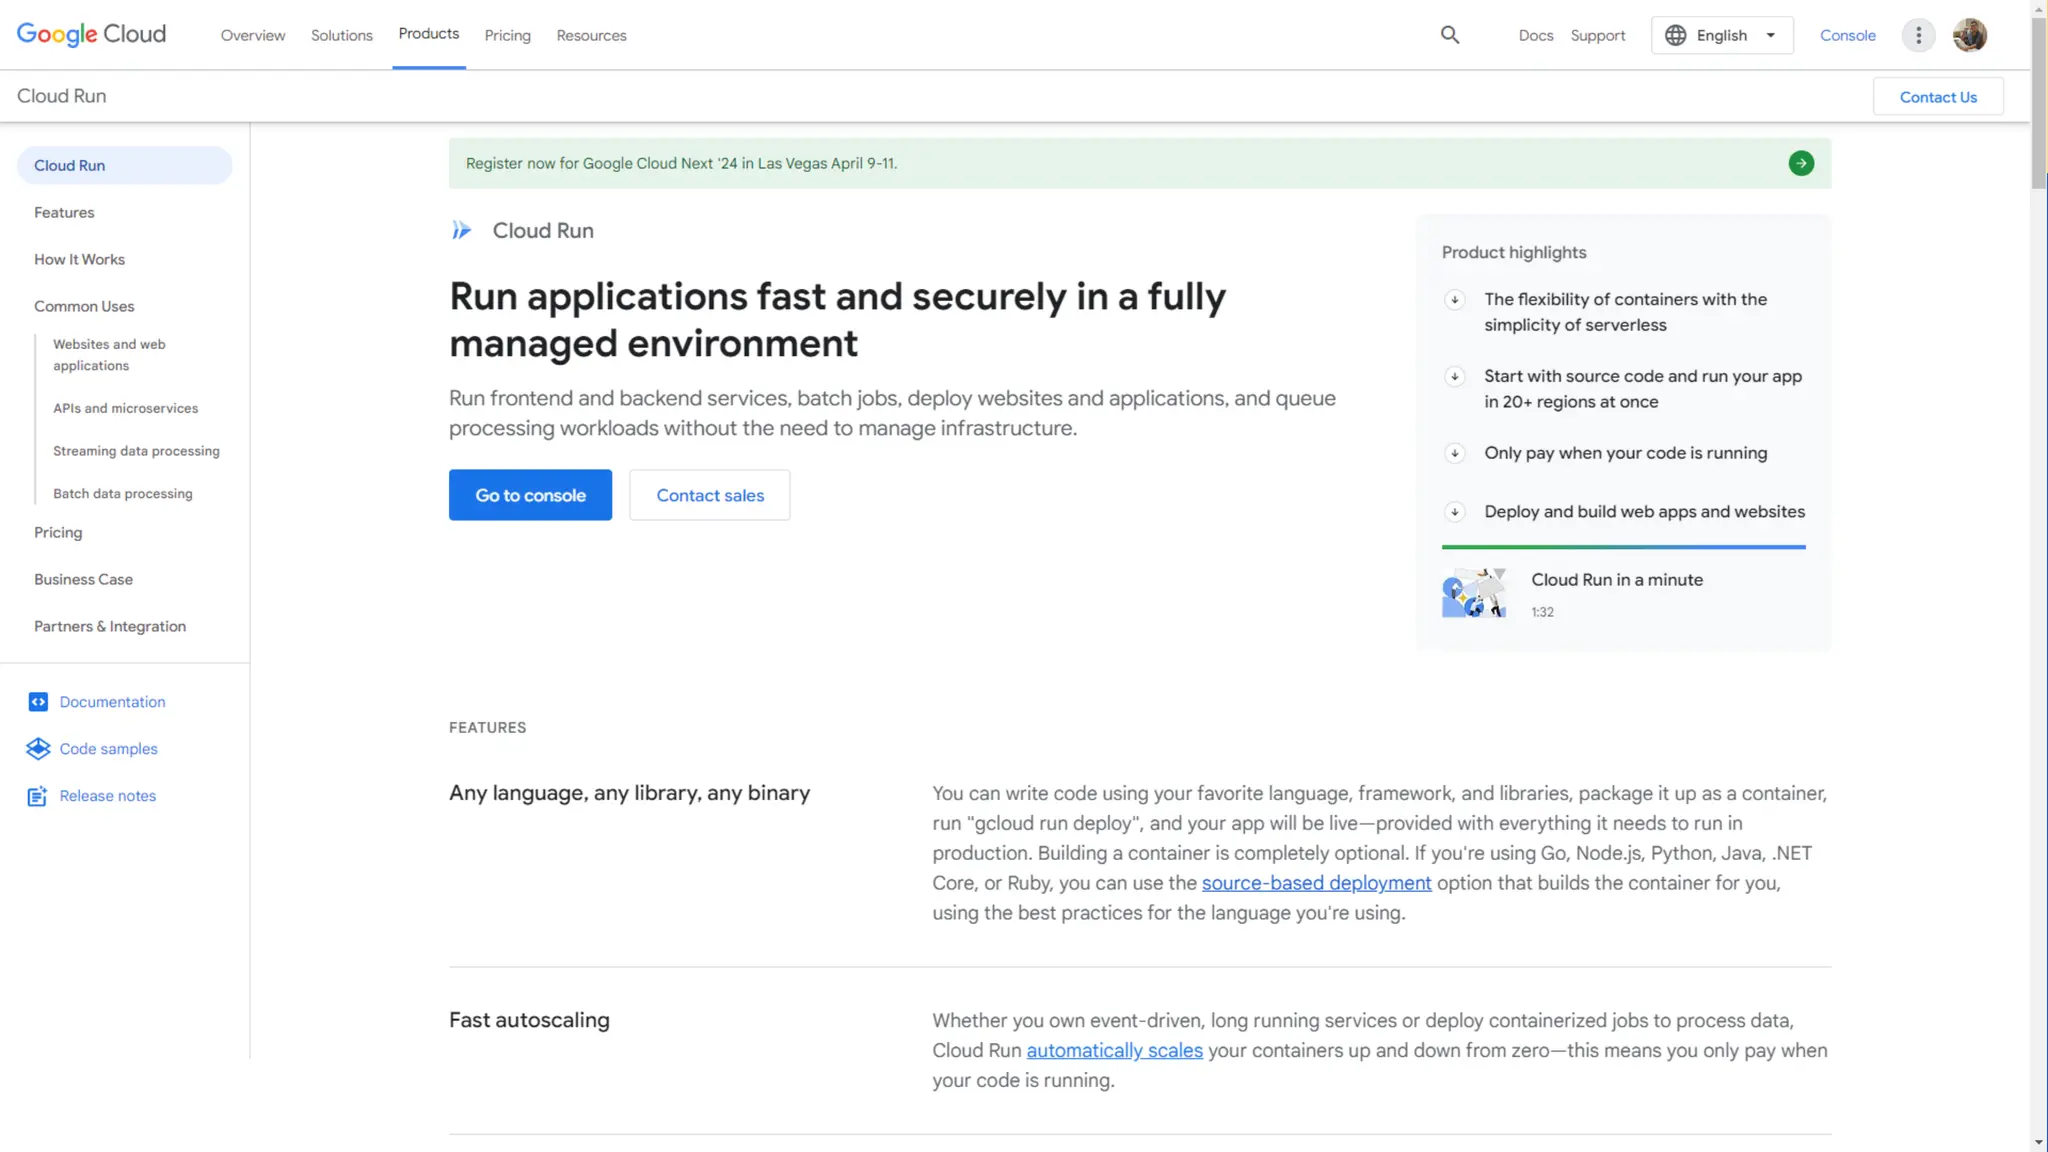Viewport: 2048px width, 1152px height.
Task: Open the Docs link in the header
Action: click(1536, 35)
